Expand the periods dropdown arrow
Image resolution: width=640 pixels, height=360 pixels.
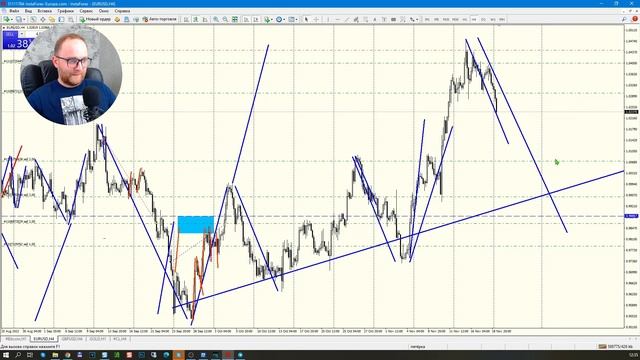pyautogui.click(x=284, y=19)
